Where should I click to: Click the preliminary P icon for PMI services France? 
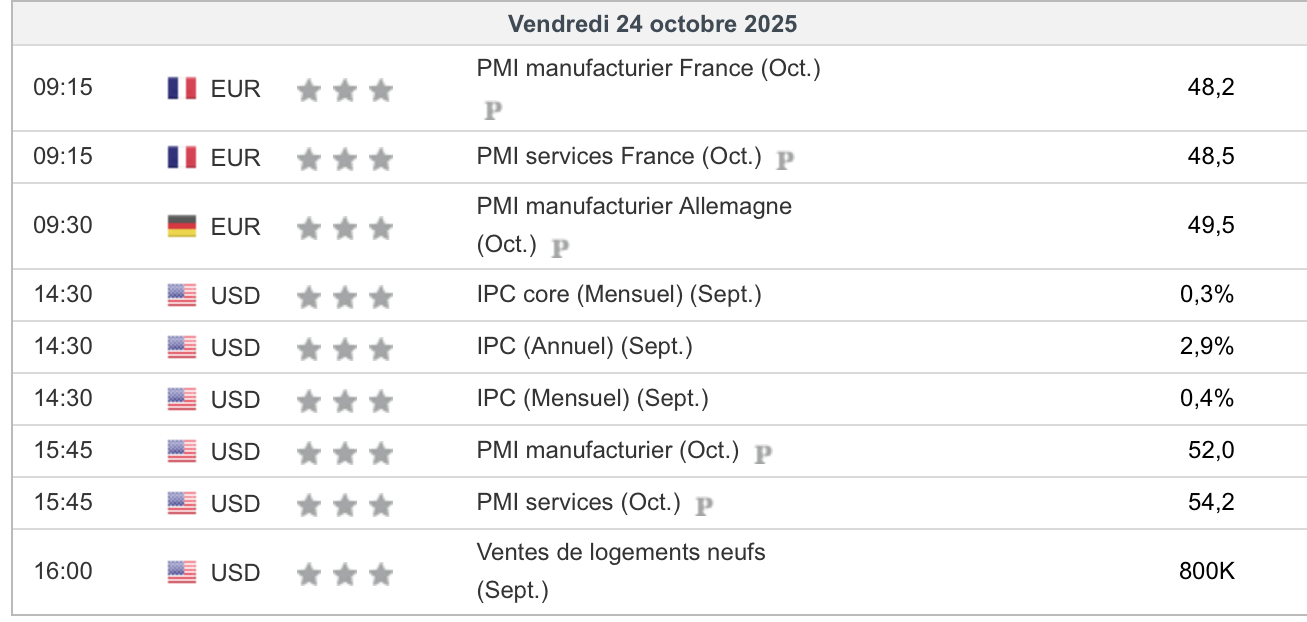[x=786, y=158]
